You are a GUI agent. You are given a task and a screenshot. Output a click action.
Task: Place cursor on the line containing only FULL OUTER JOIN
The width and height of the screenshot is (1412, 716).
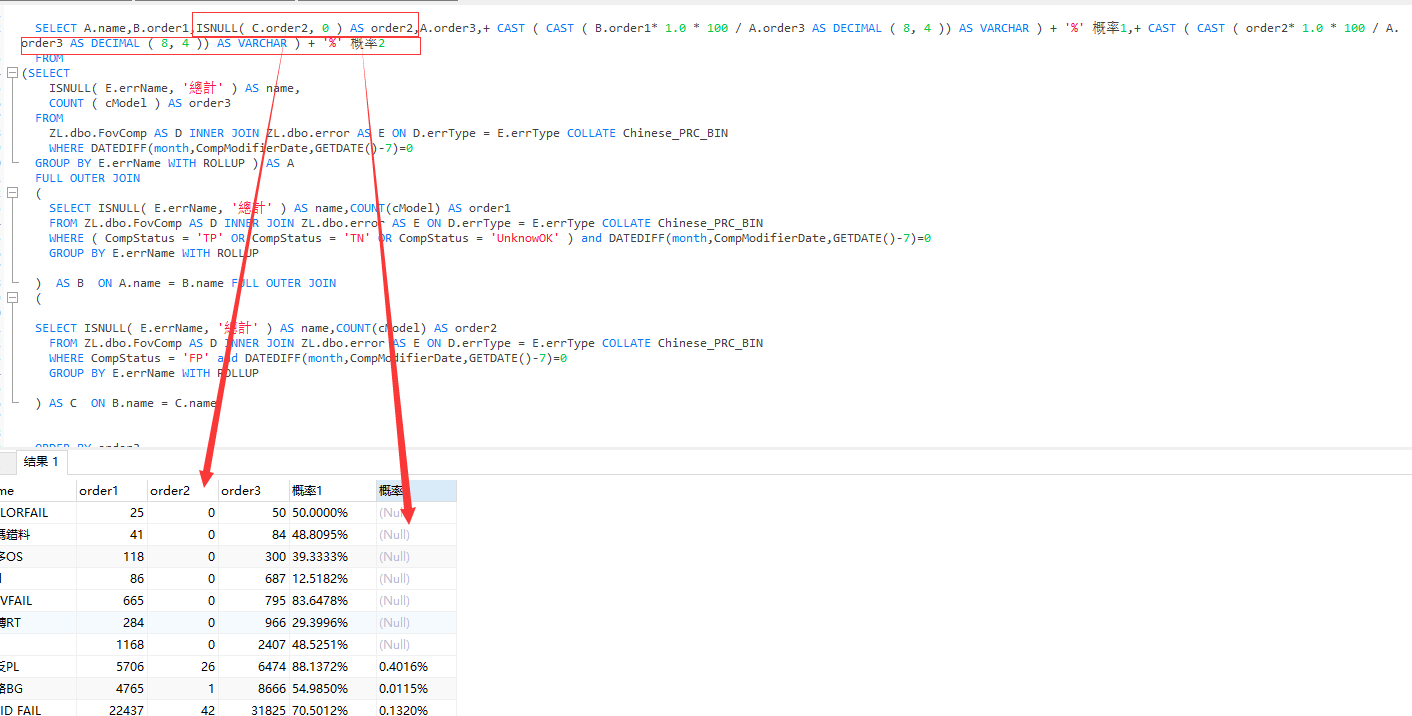pos(88,178)
